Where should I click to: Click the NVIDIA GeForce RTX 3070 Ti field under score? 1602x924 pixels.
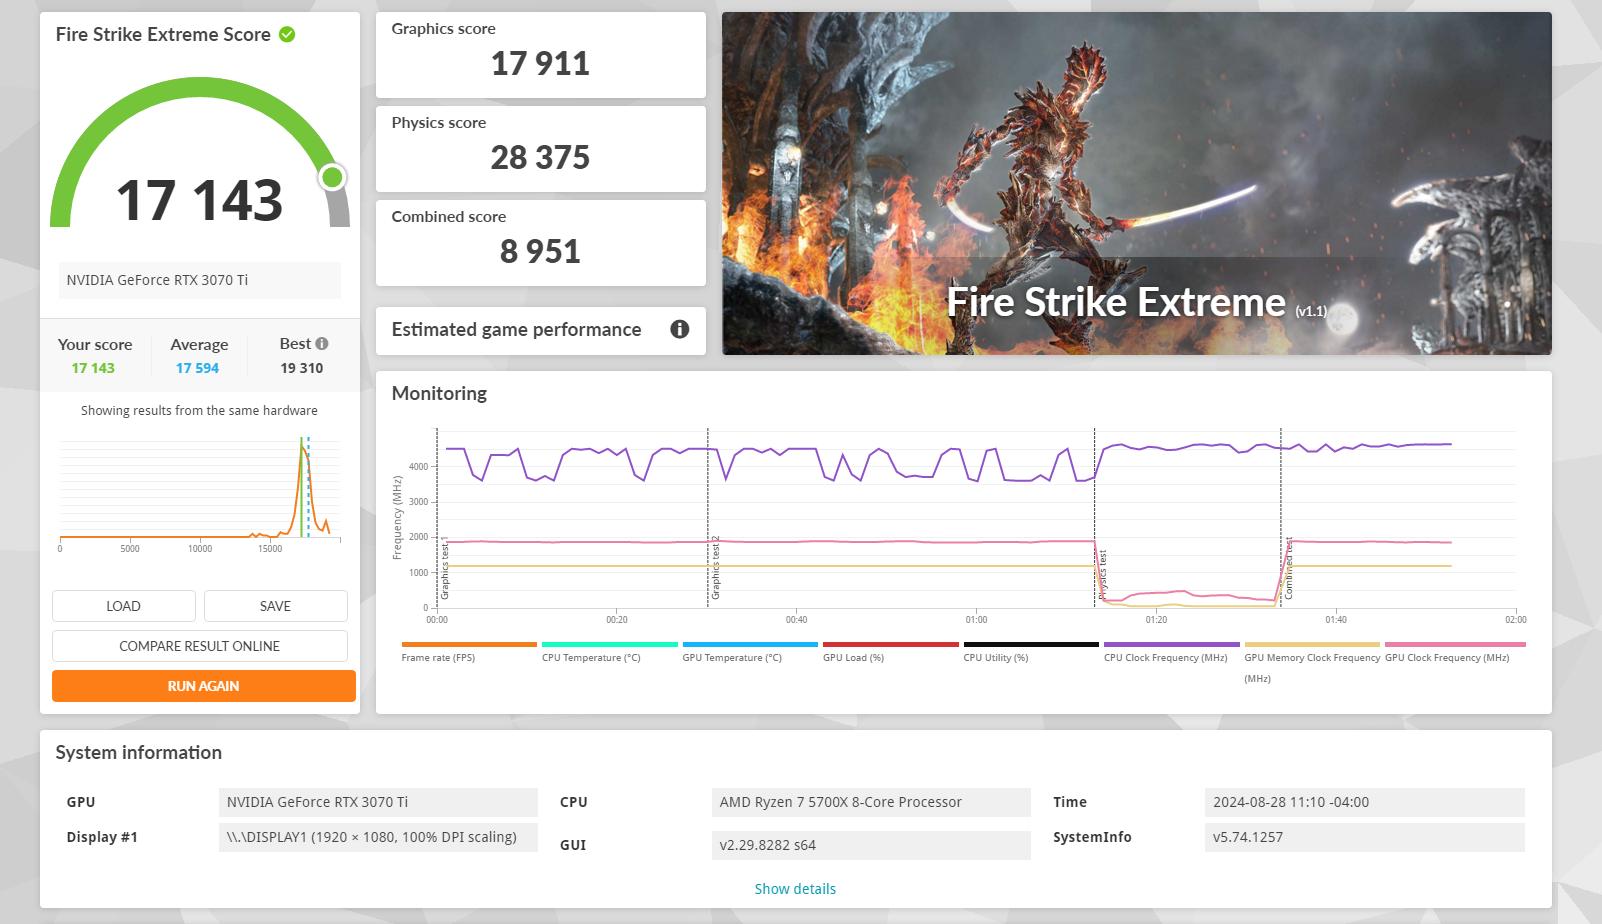pos(200,280)
